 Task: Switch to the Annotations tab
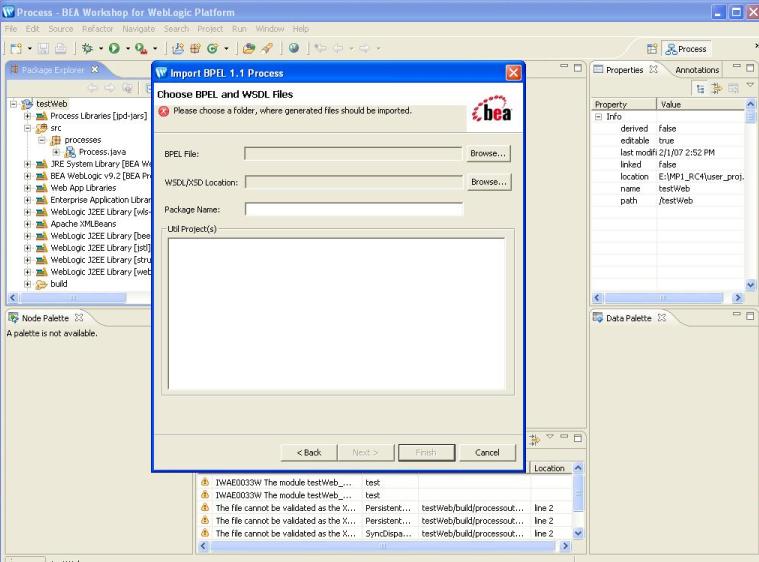point(697,70)
